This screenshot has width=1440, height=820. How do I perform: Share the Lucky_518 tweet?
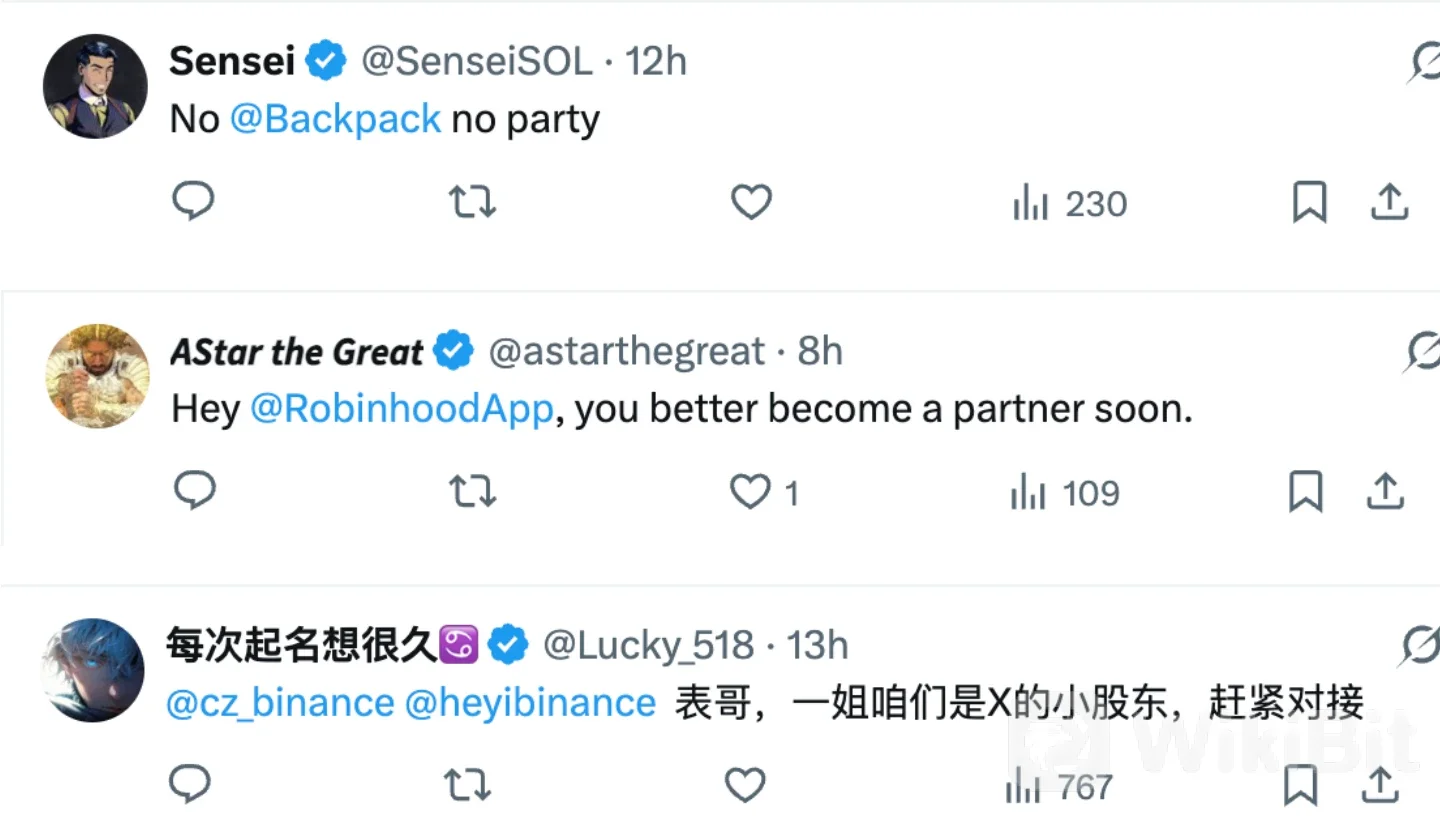pyautogui.click(x=1381, y=785)
